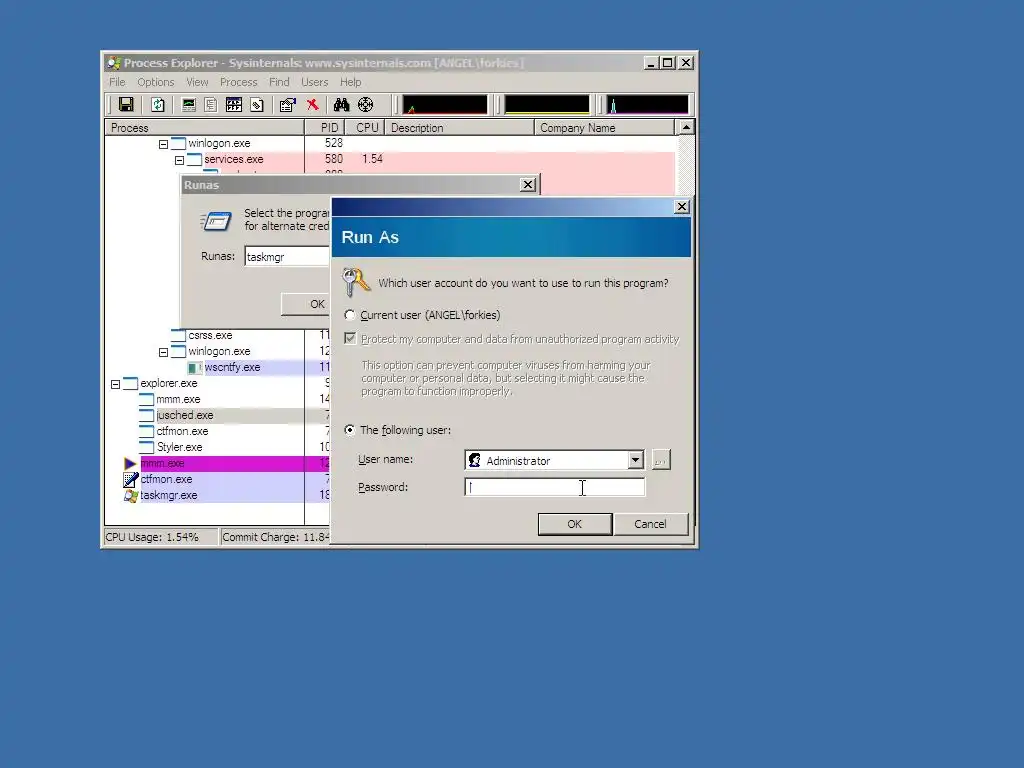
Task: Click the Runas program text field
Action: pyautogui.click(x=288, y=257)
